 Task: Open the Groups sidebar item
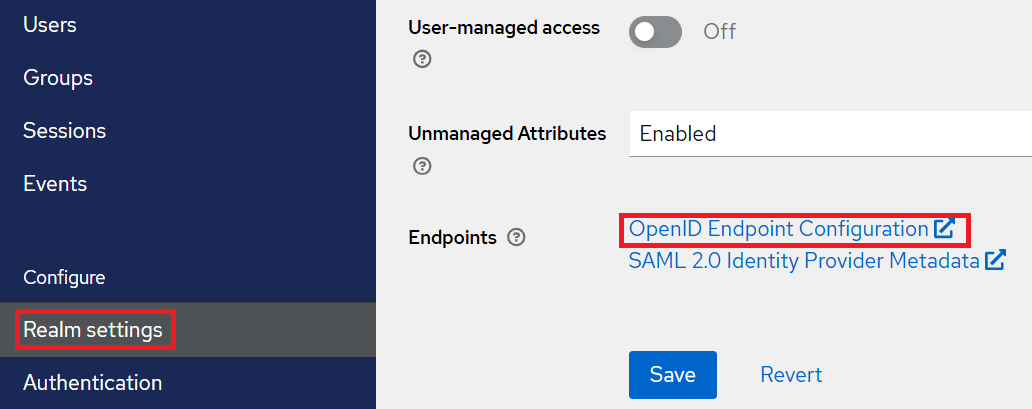coord(58,77)
